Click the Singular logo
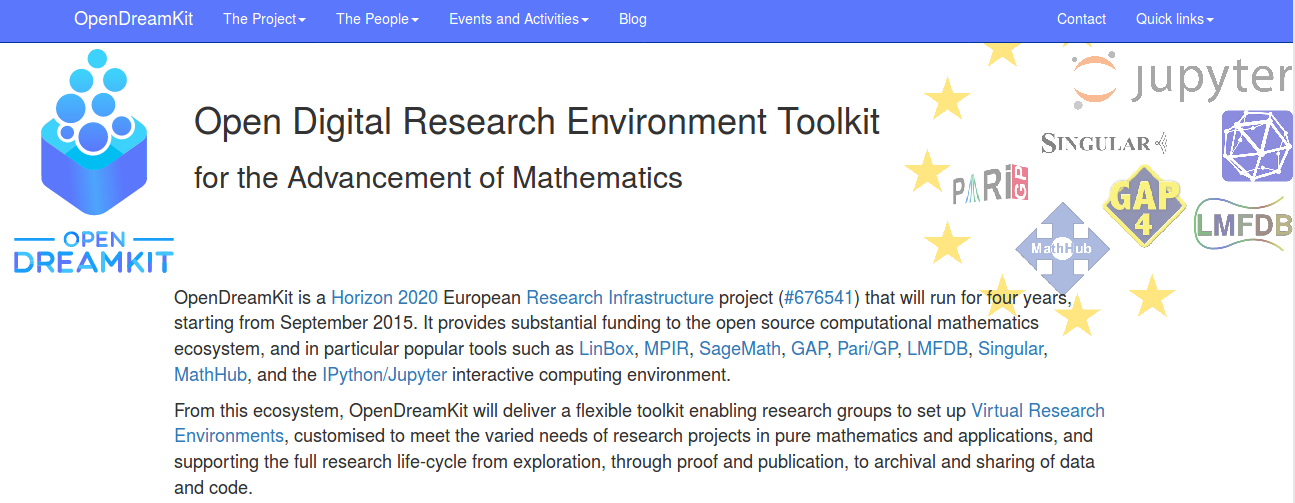Image resolution: width=1295 pixels, height=503 pixels. [1104, 143]
